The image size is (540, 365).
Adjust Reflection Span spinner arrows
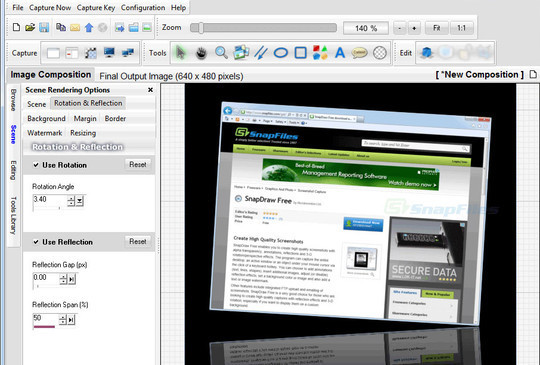[62, 320]
